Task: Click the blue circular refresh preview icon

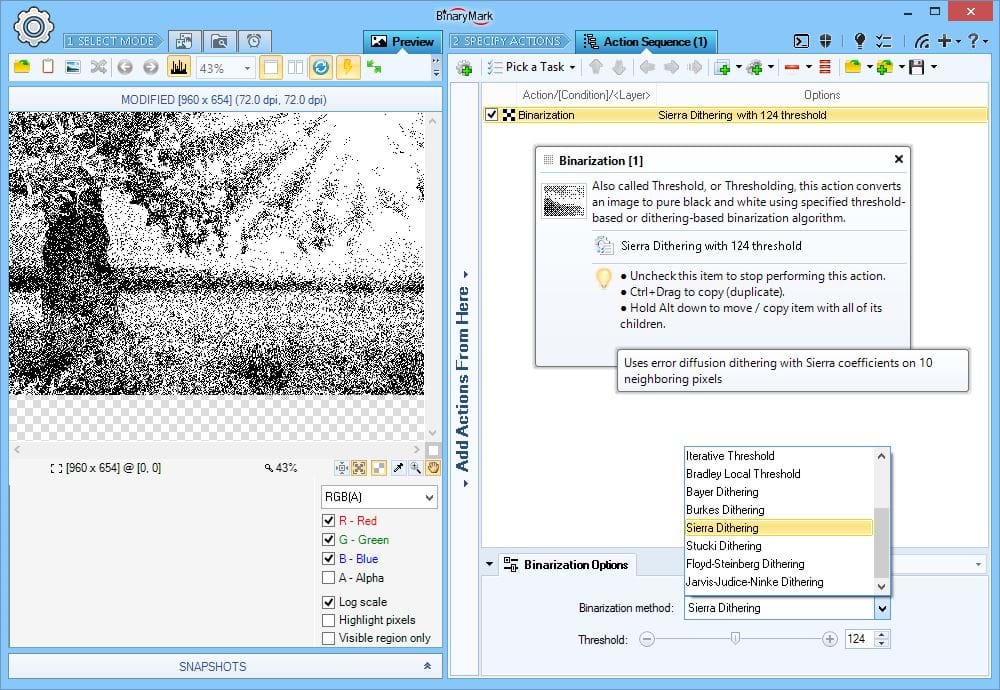Action: [321, 67]
